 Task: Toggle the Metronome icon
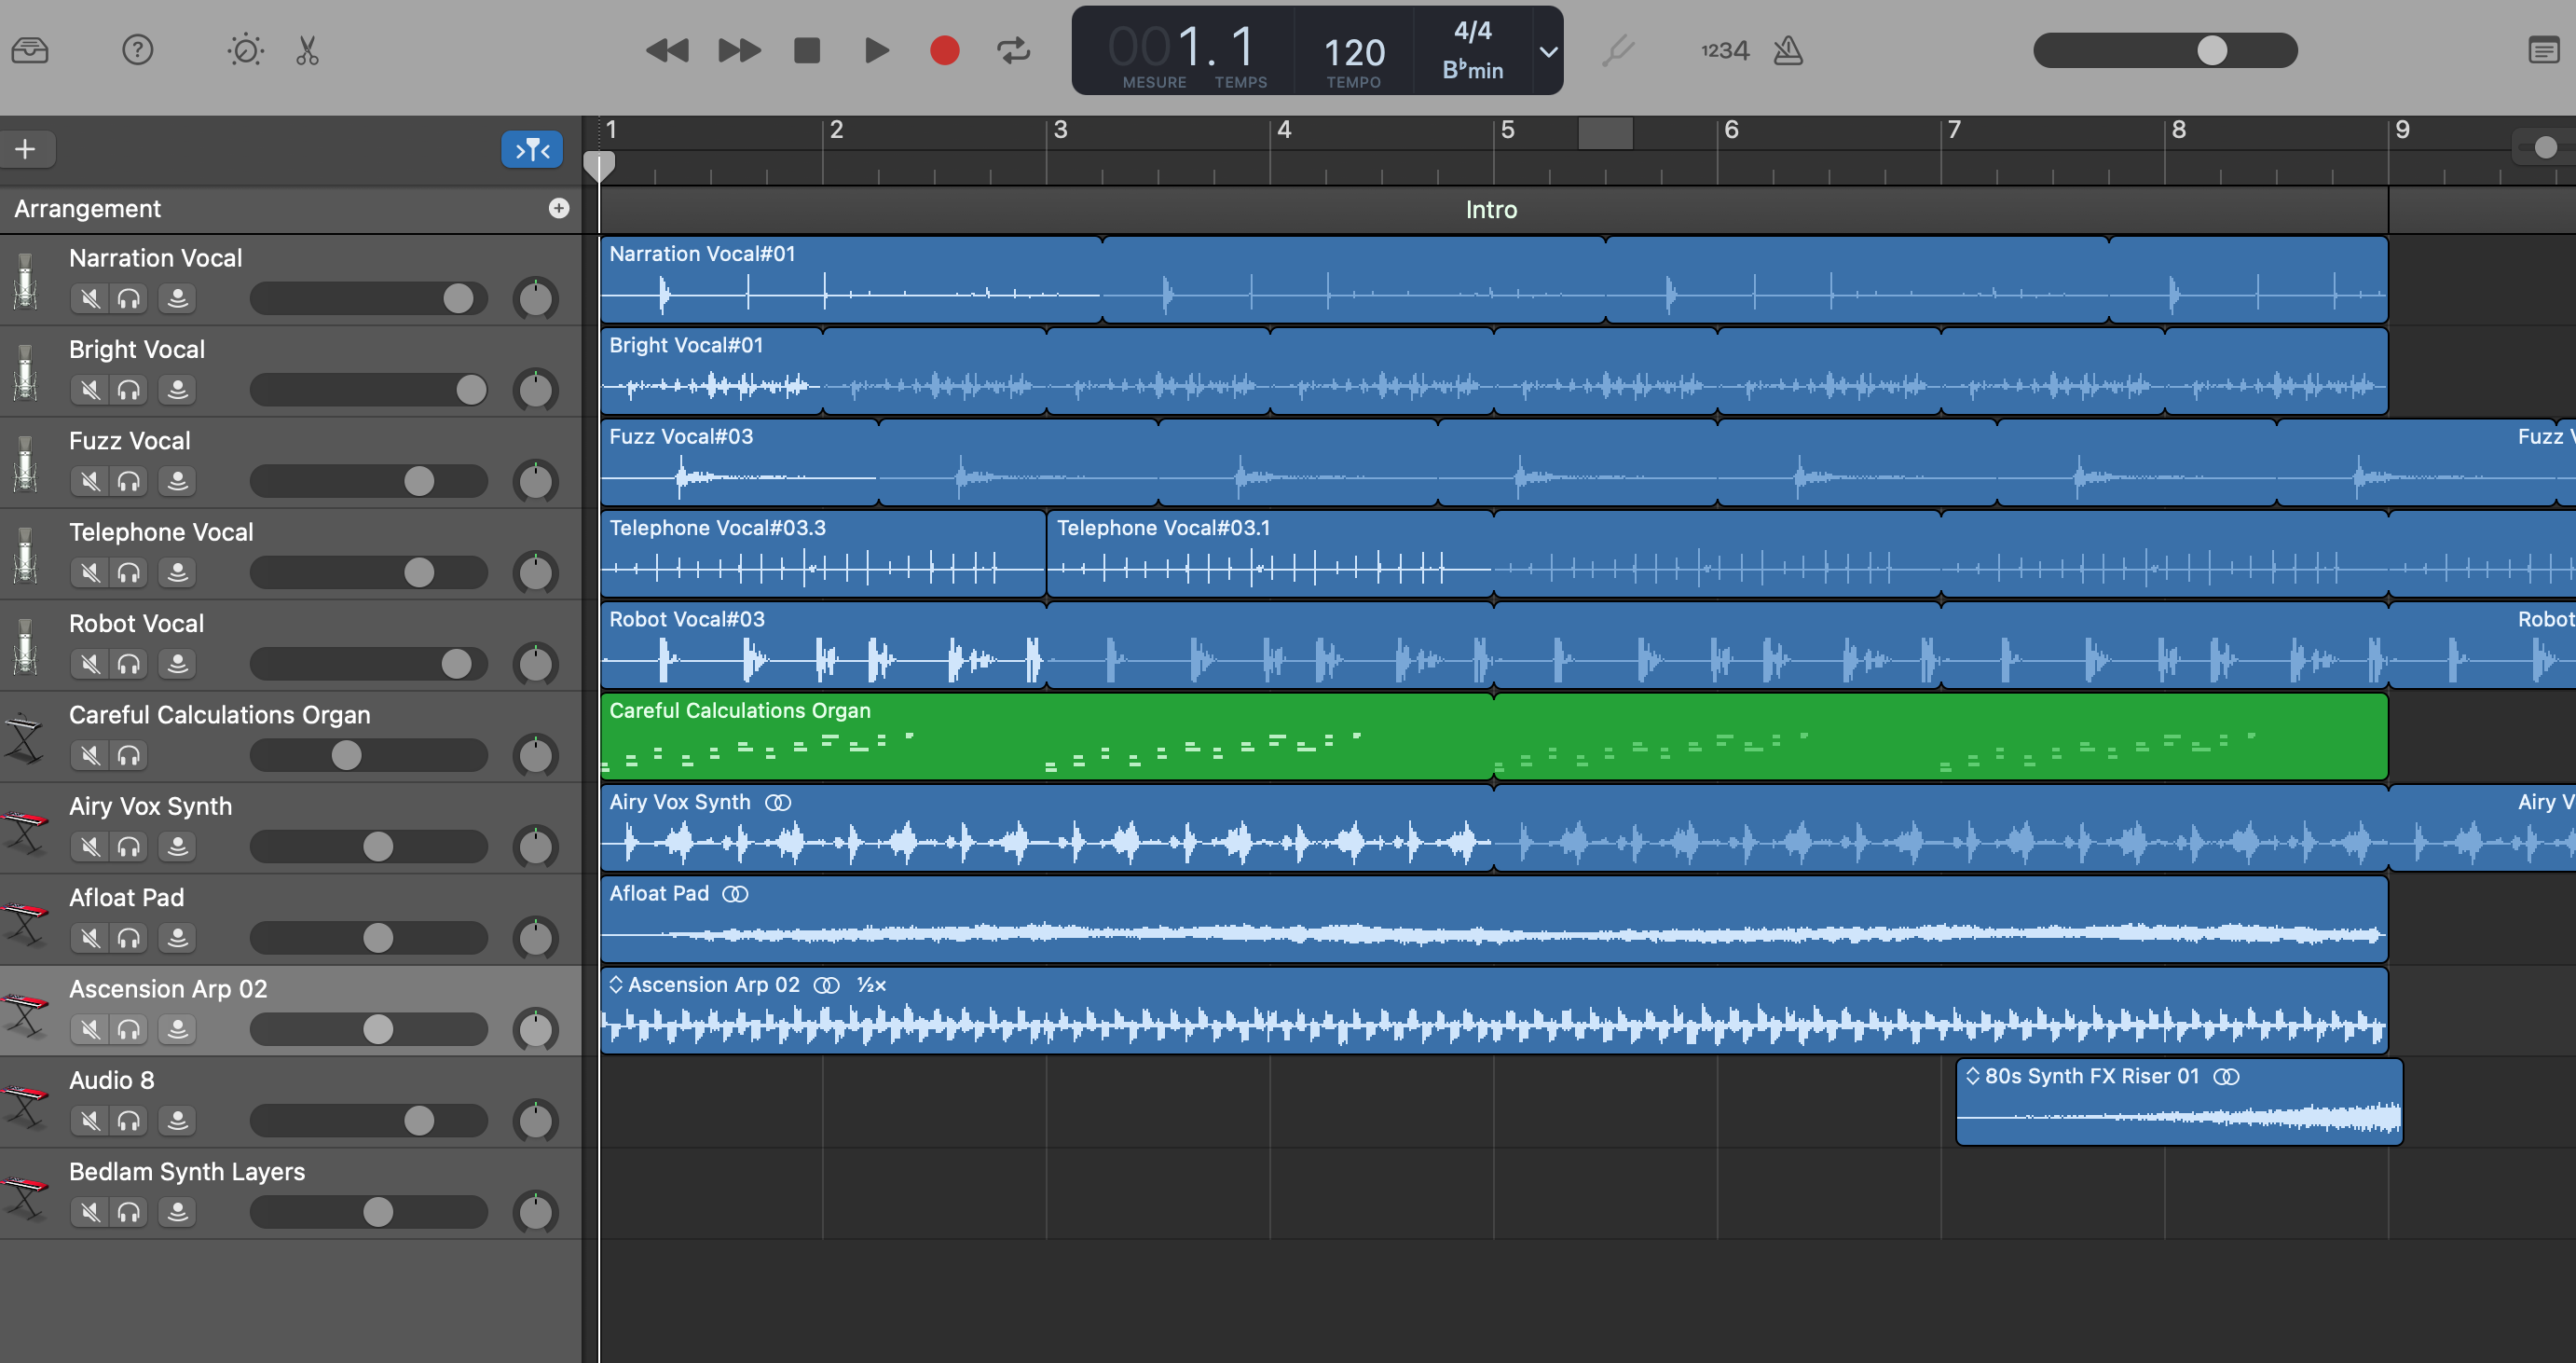pos(1788,50)
